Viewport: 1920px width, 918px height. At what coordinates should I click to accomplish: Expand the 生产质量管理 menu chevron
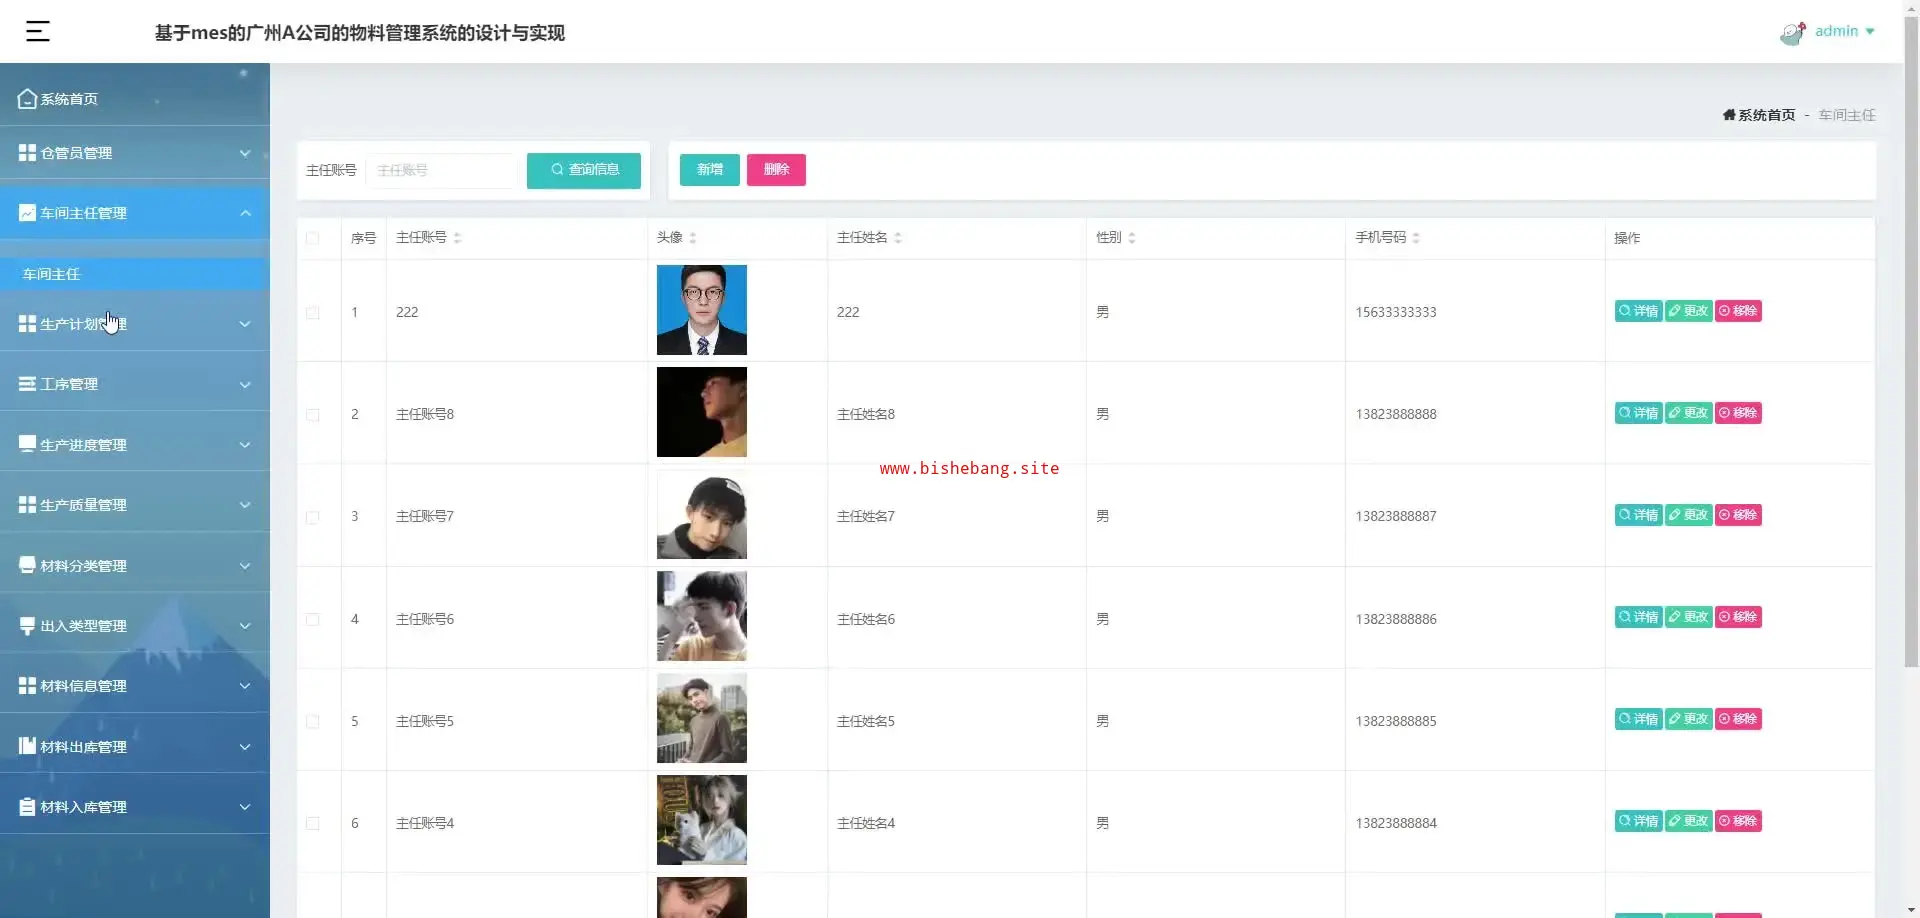tap(245, 505)
